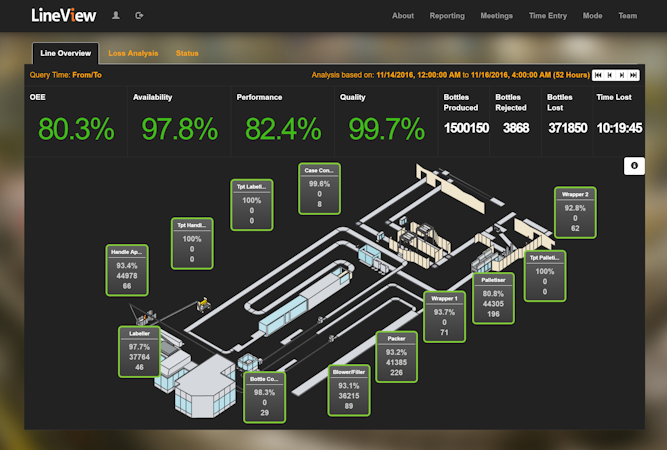Open the About menu
The width and height of the screenshot is (667, 450).
(x=403, y=16)
